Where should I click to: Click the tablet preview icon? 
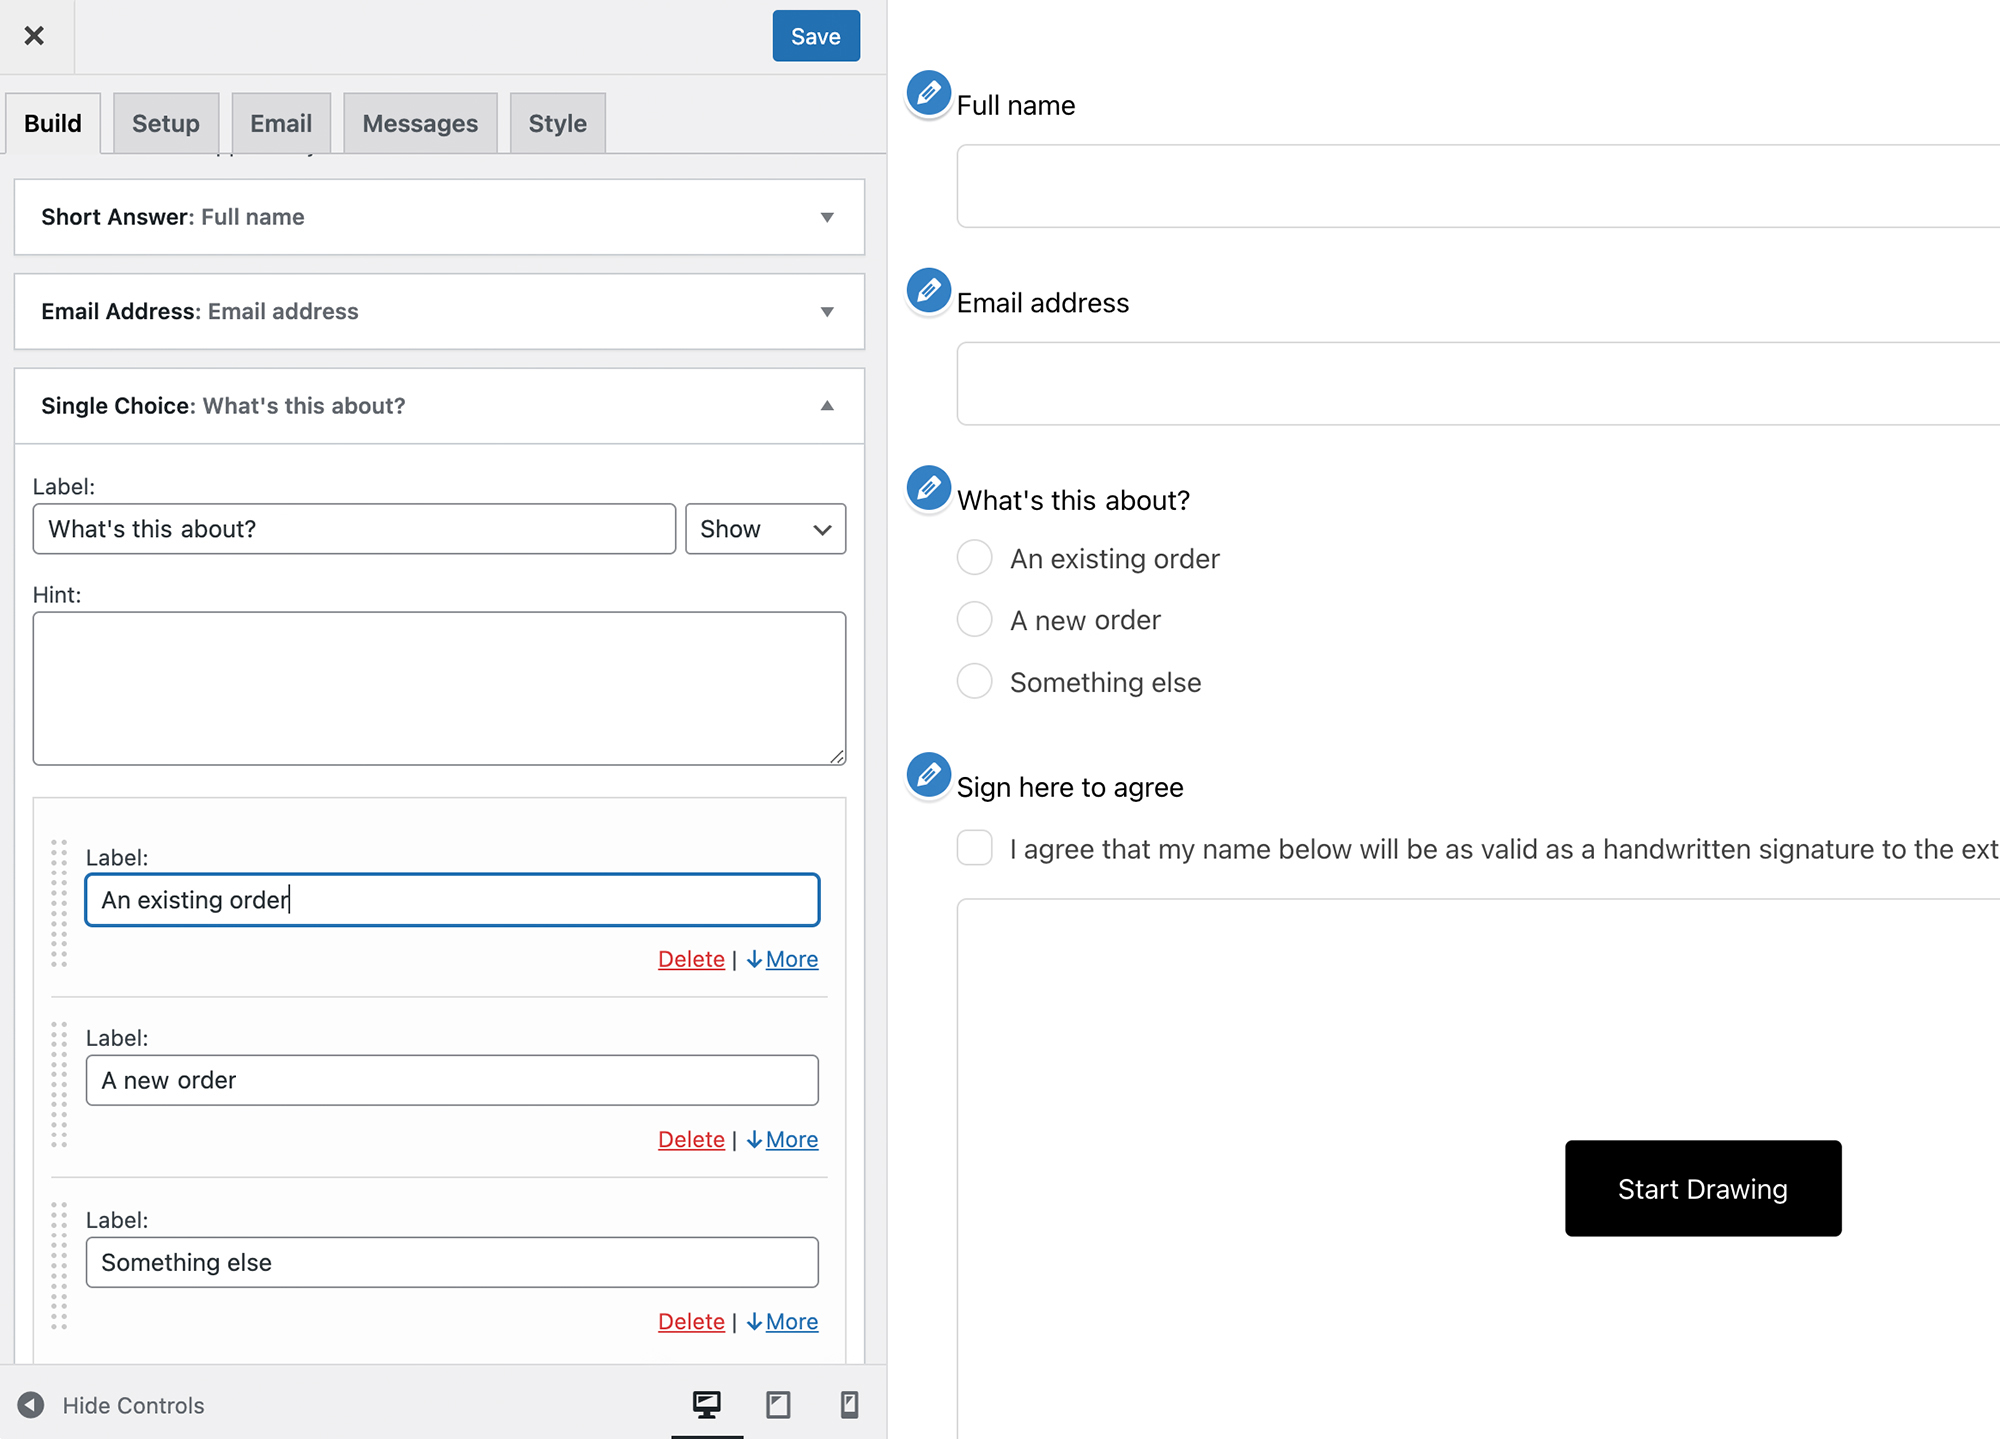pos(776,1405)
